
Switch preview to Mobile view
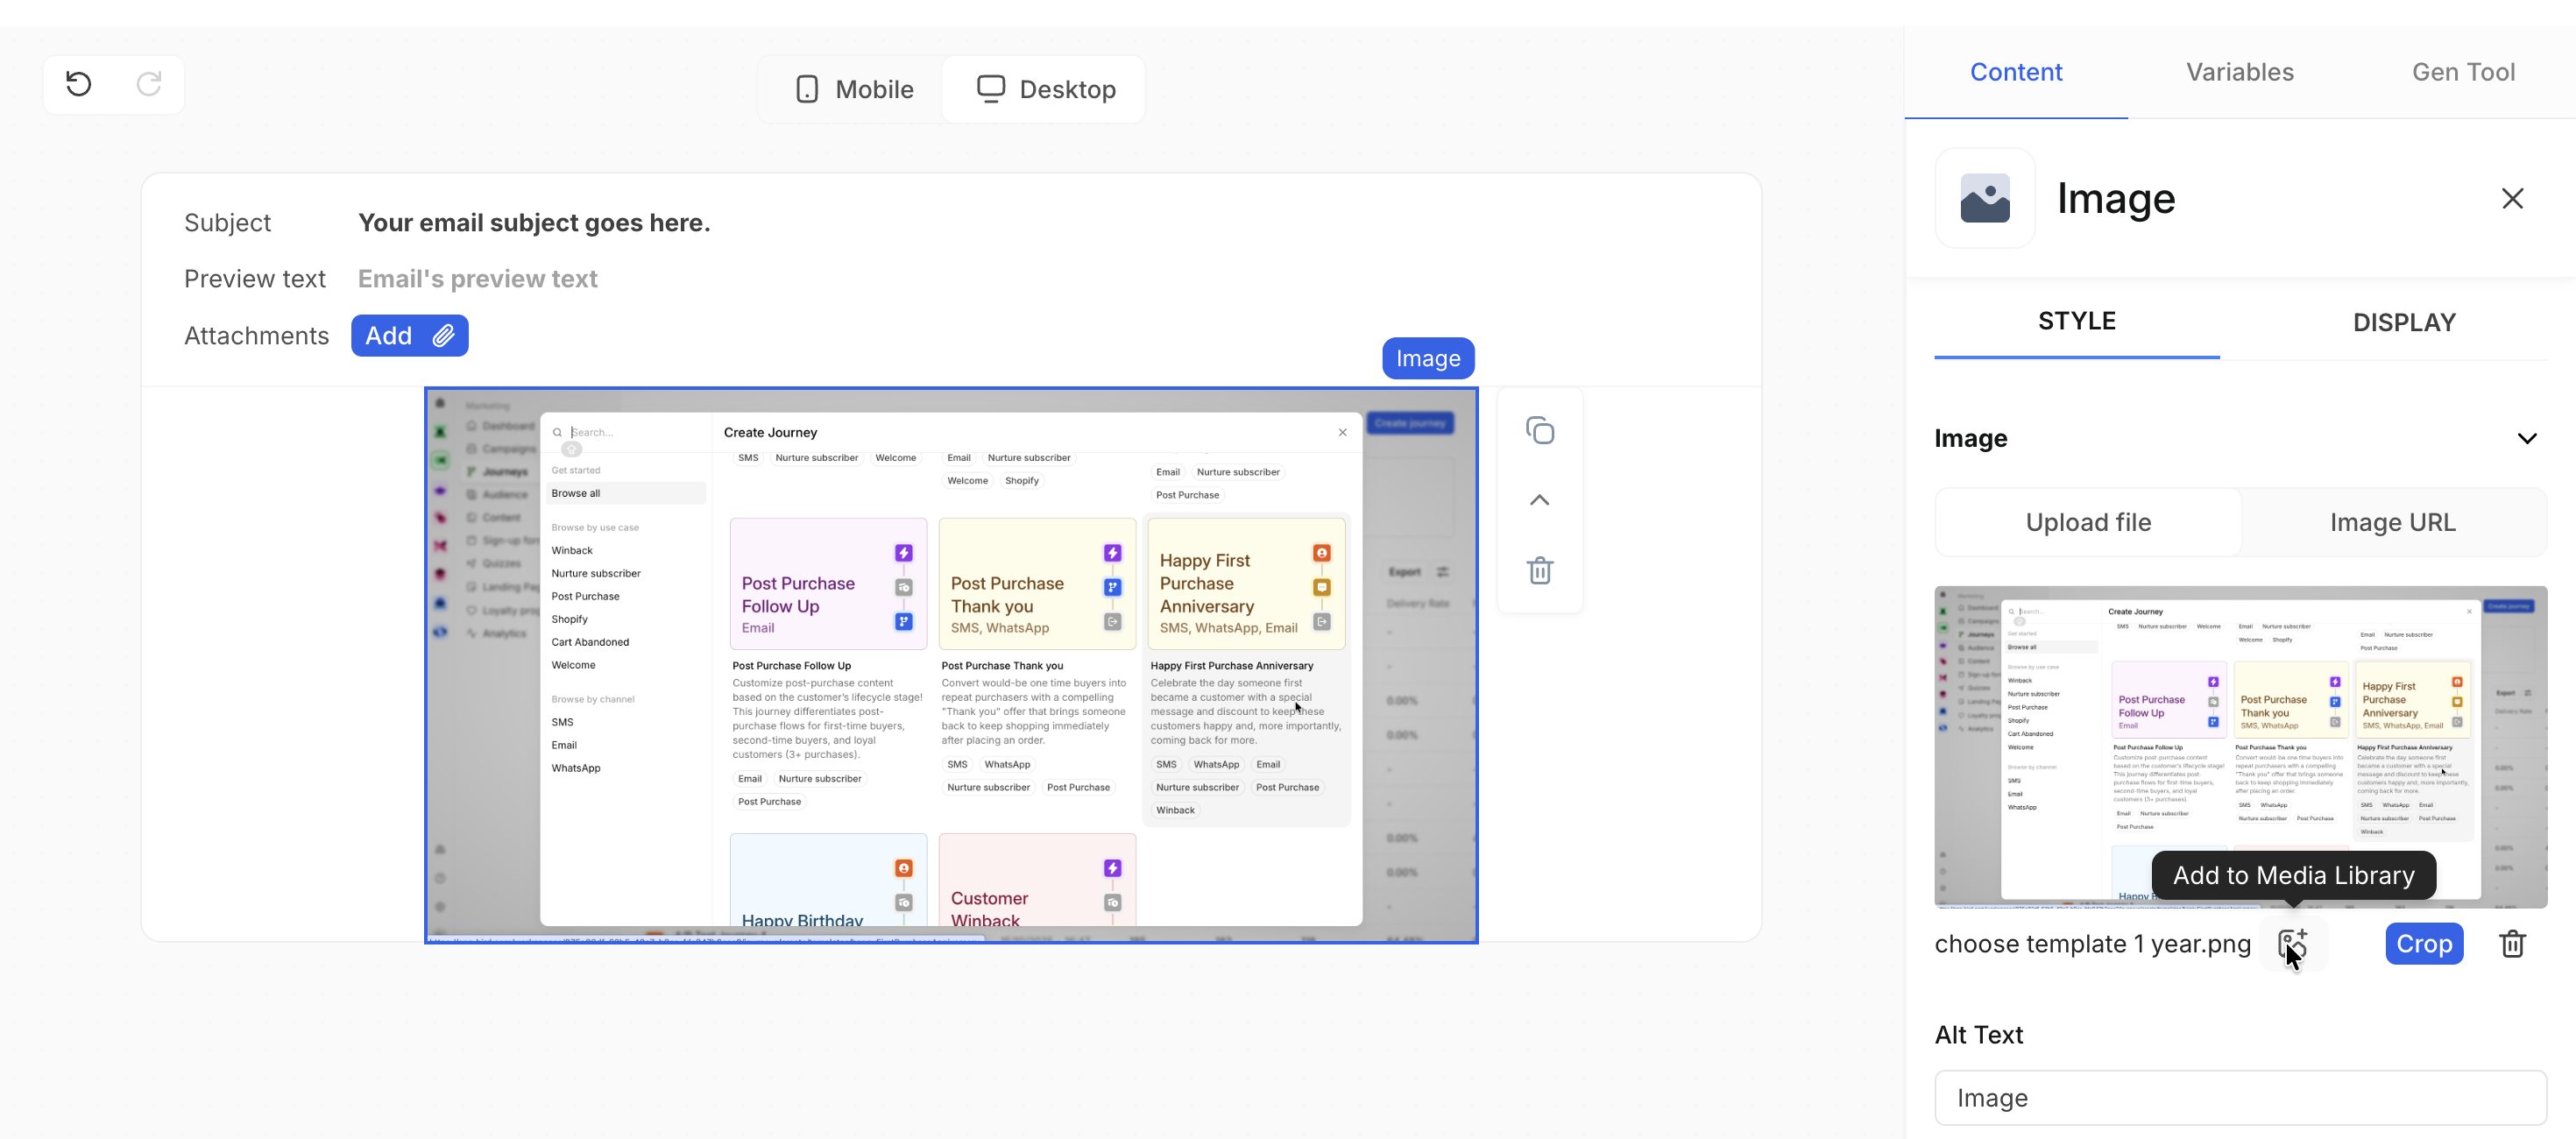[x=854, y=89]
